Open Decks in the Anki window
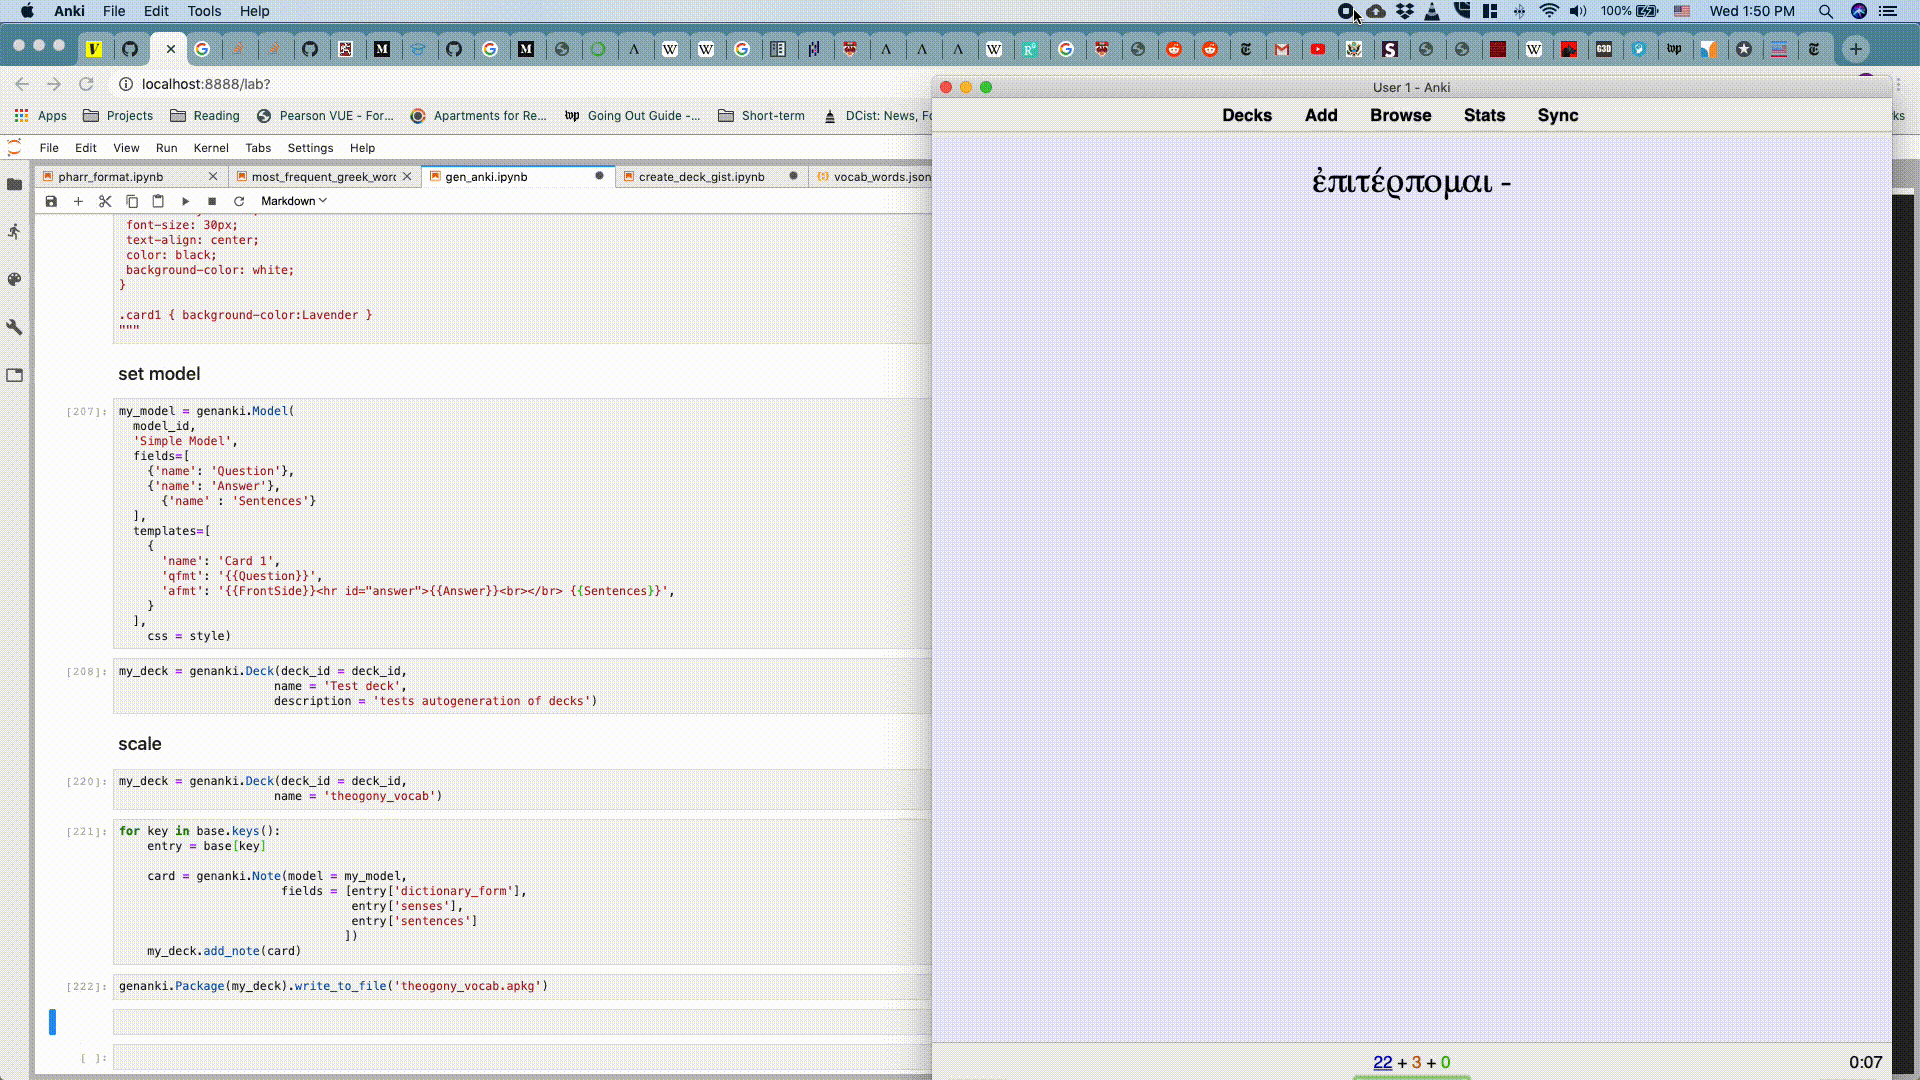The image size is (1920, 1080). coord(1247,115)
